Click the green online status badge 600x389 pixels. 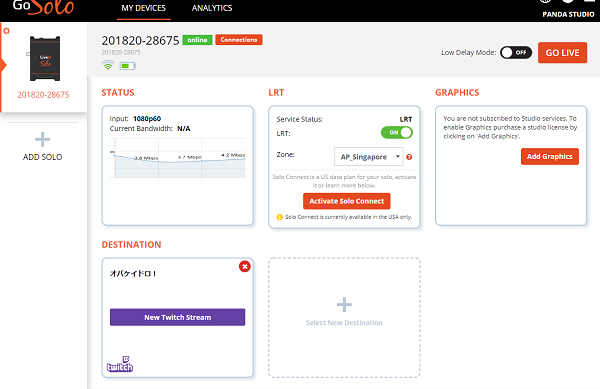pos(197,40)
